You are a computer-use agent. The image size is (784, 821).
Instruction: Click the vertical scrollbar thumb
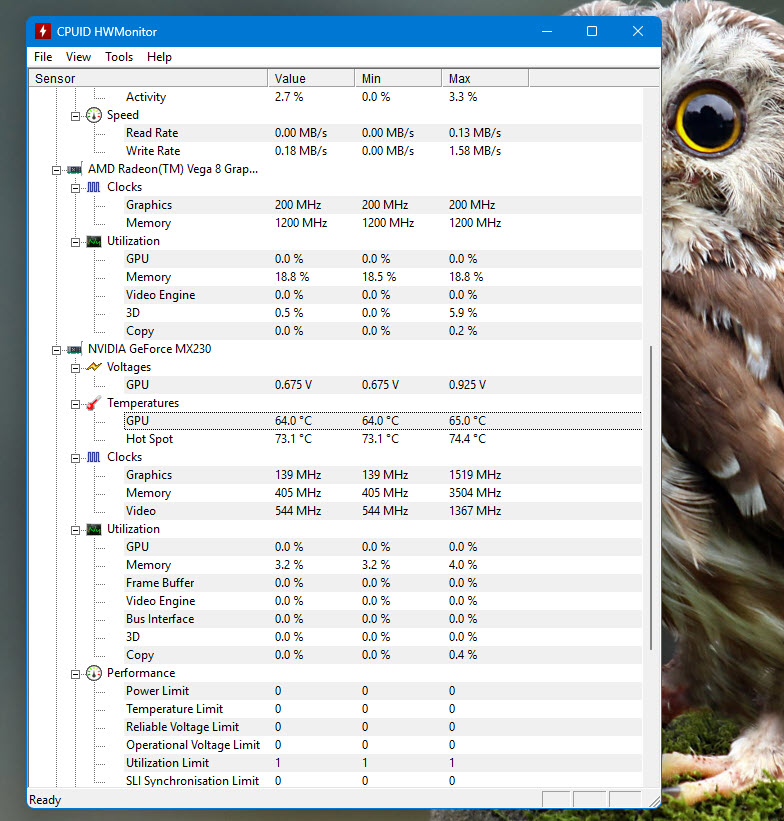[651, 497]
